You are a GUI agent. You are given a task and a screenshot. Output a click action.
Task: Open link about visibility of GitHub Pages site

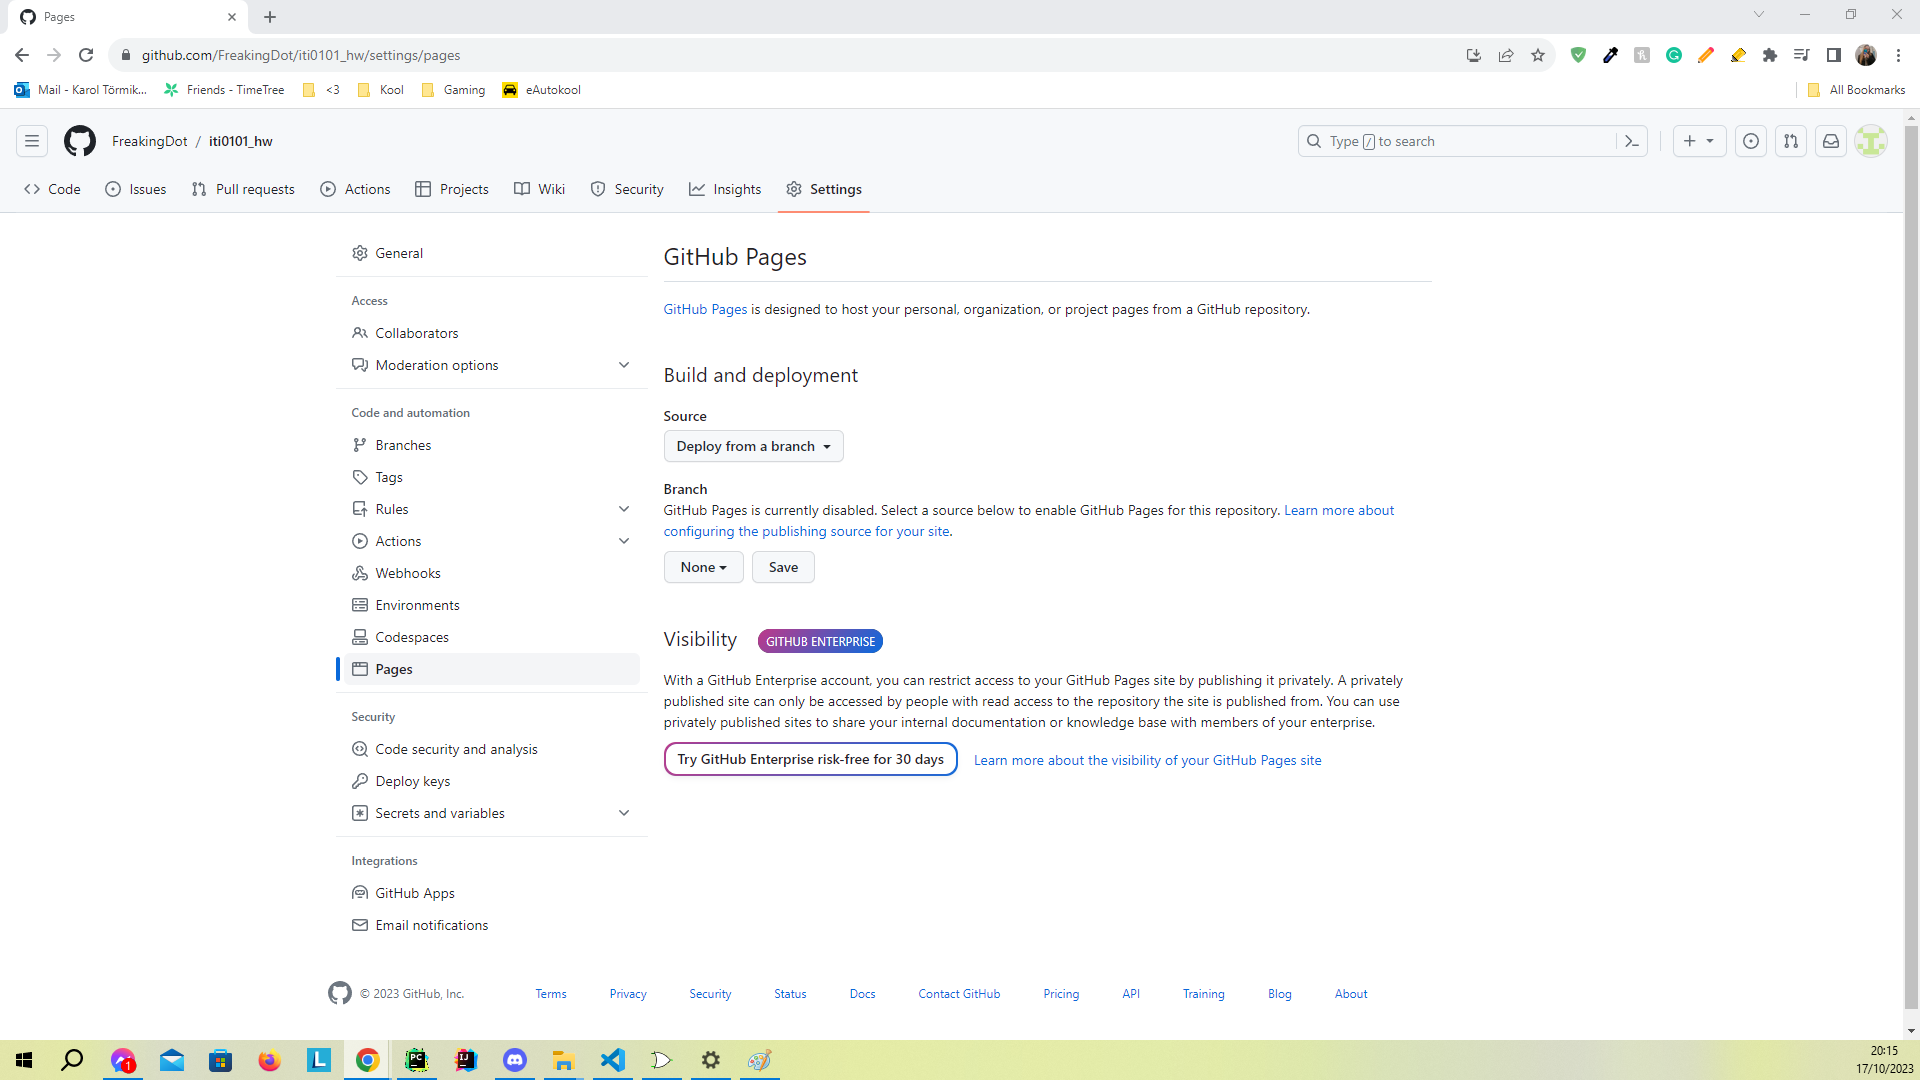tap(1147, 760)
